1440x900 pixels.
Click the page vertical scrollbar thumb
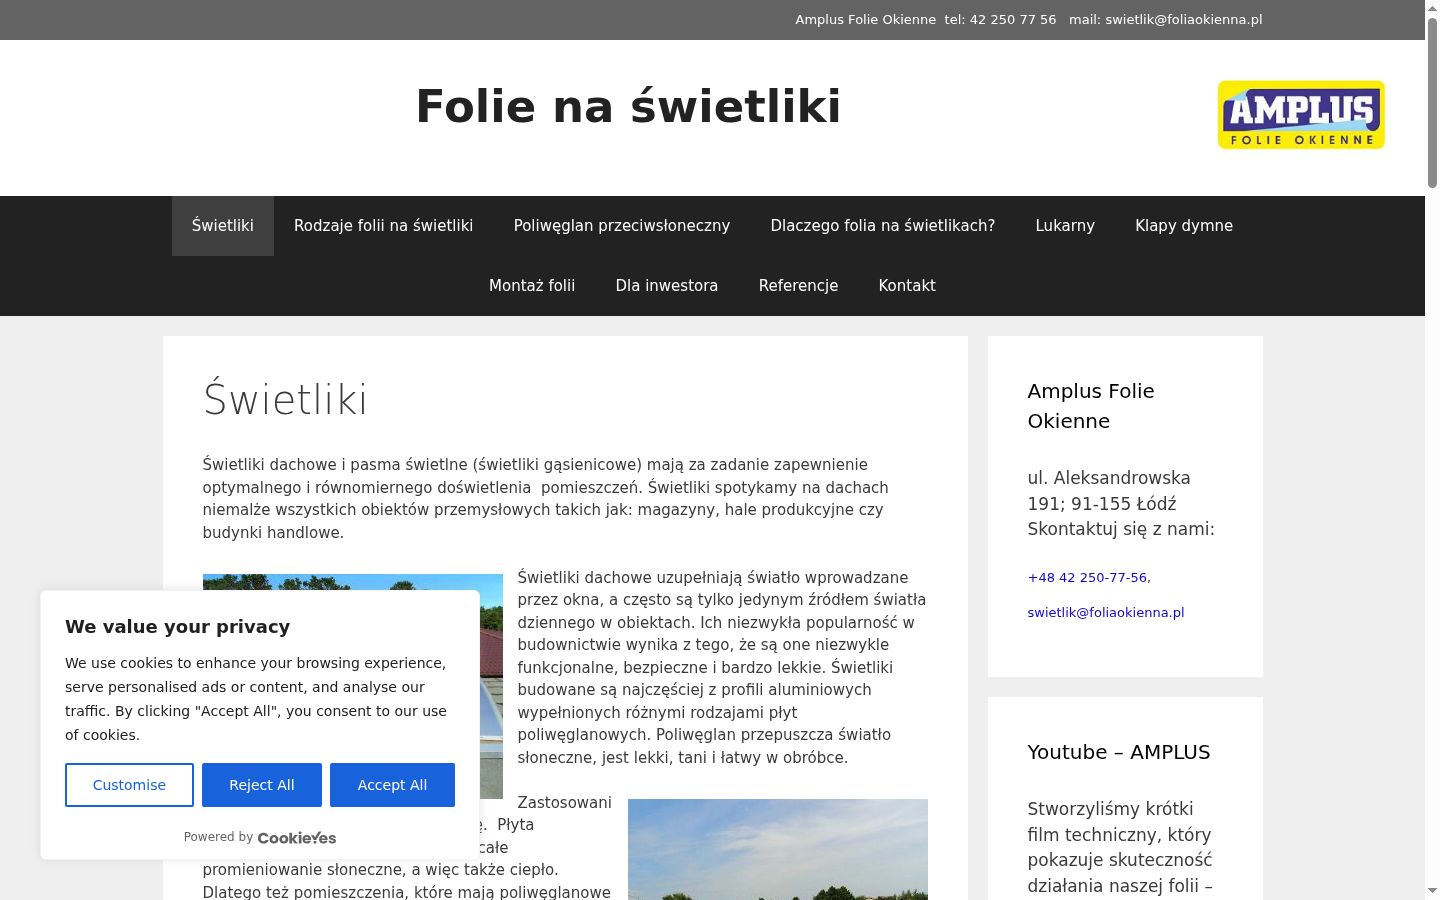pos(1432,102)
